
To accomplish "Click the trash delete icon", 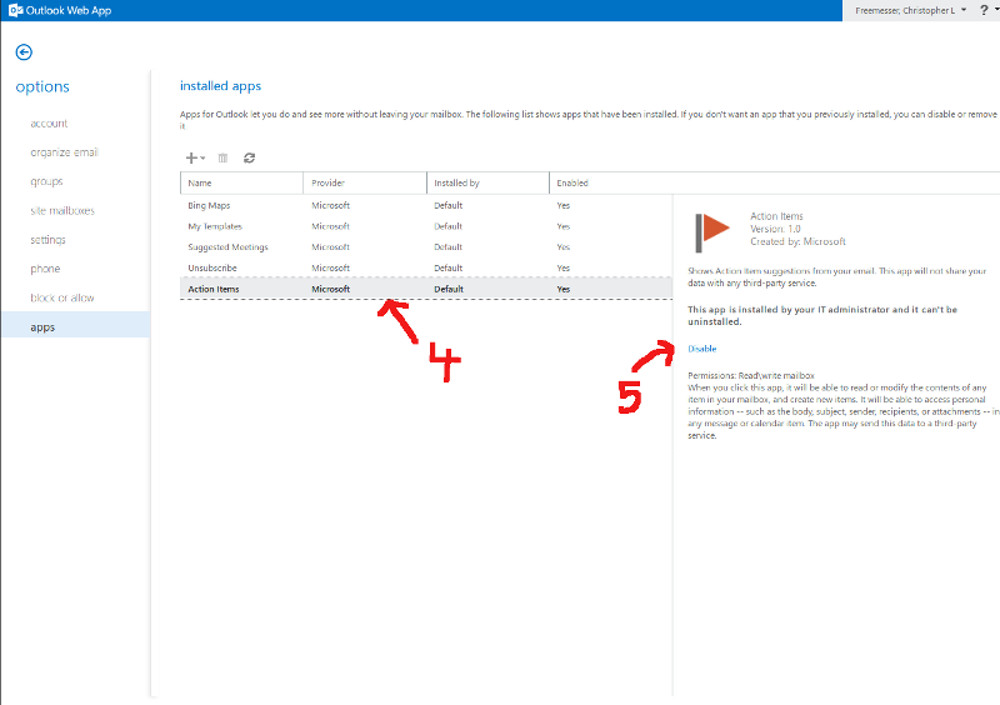I will point(223,158).
